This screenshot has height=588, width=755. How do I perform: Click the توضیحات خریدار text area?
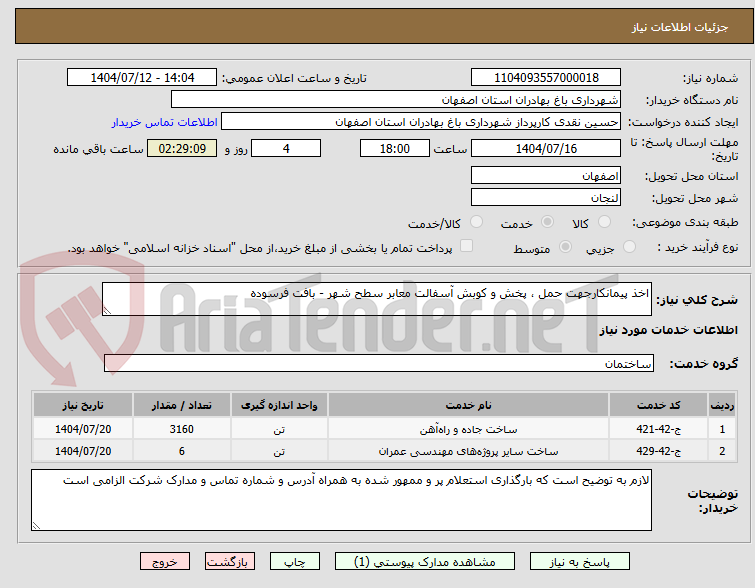point(341,500)
